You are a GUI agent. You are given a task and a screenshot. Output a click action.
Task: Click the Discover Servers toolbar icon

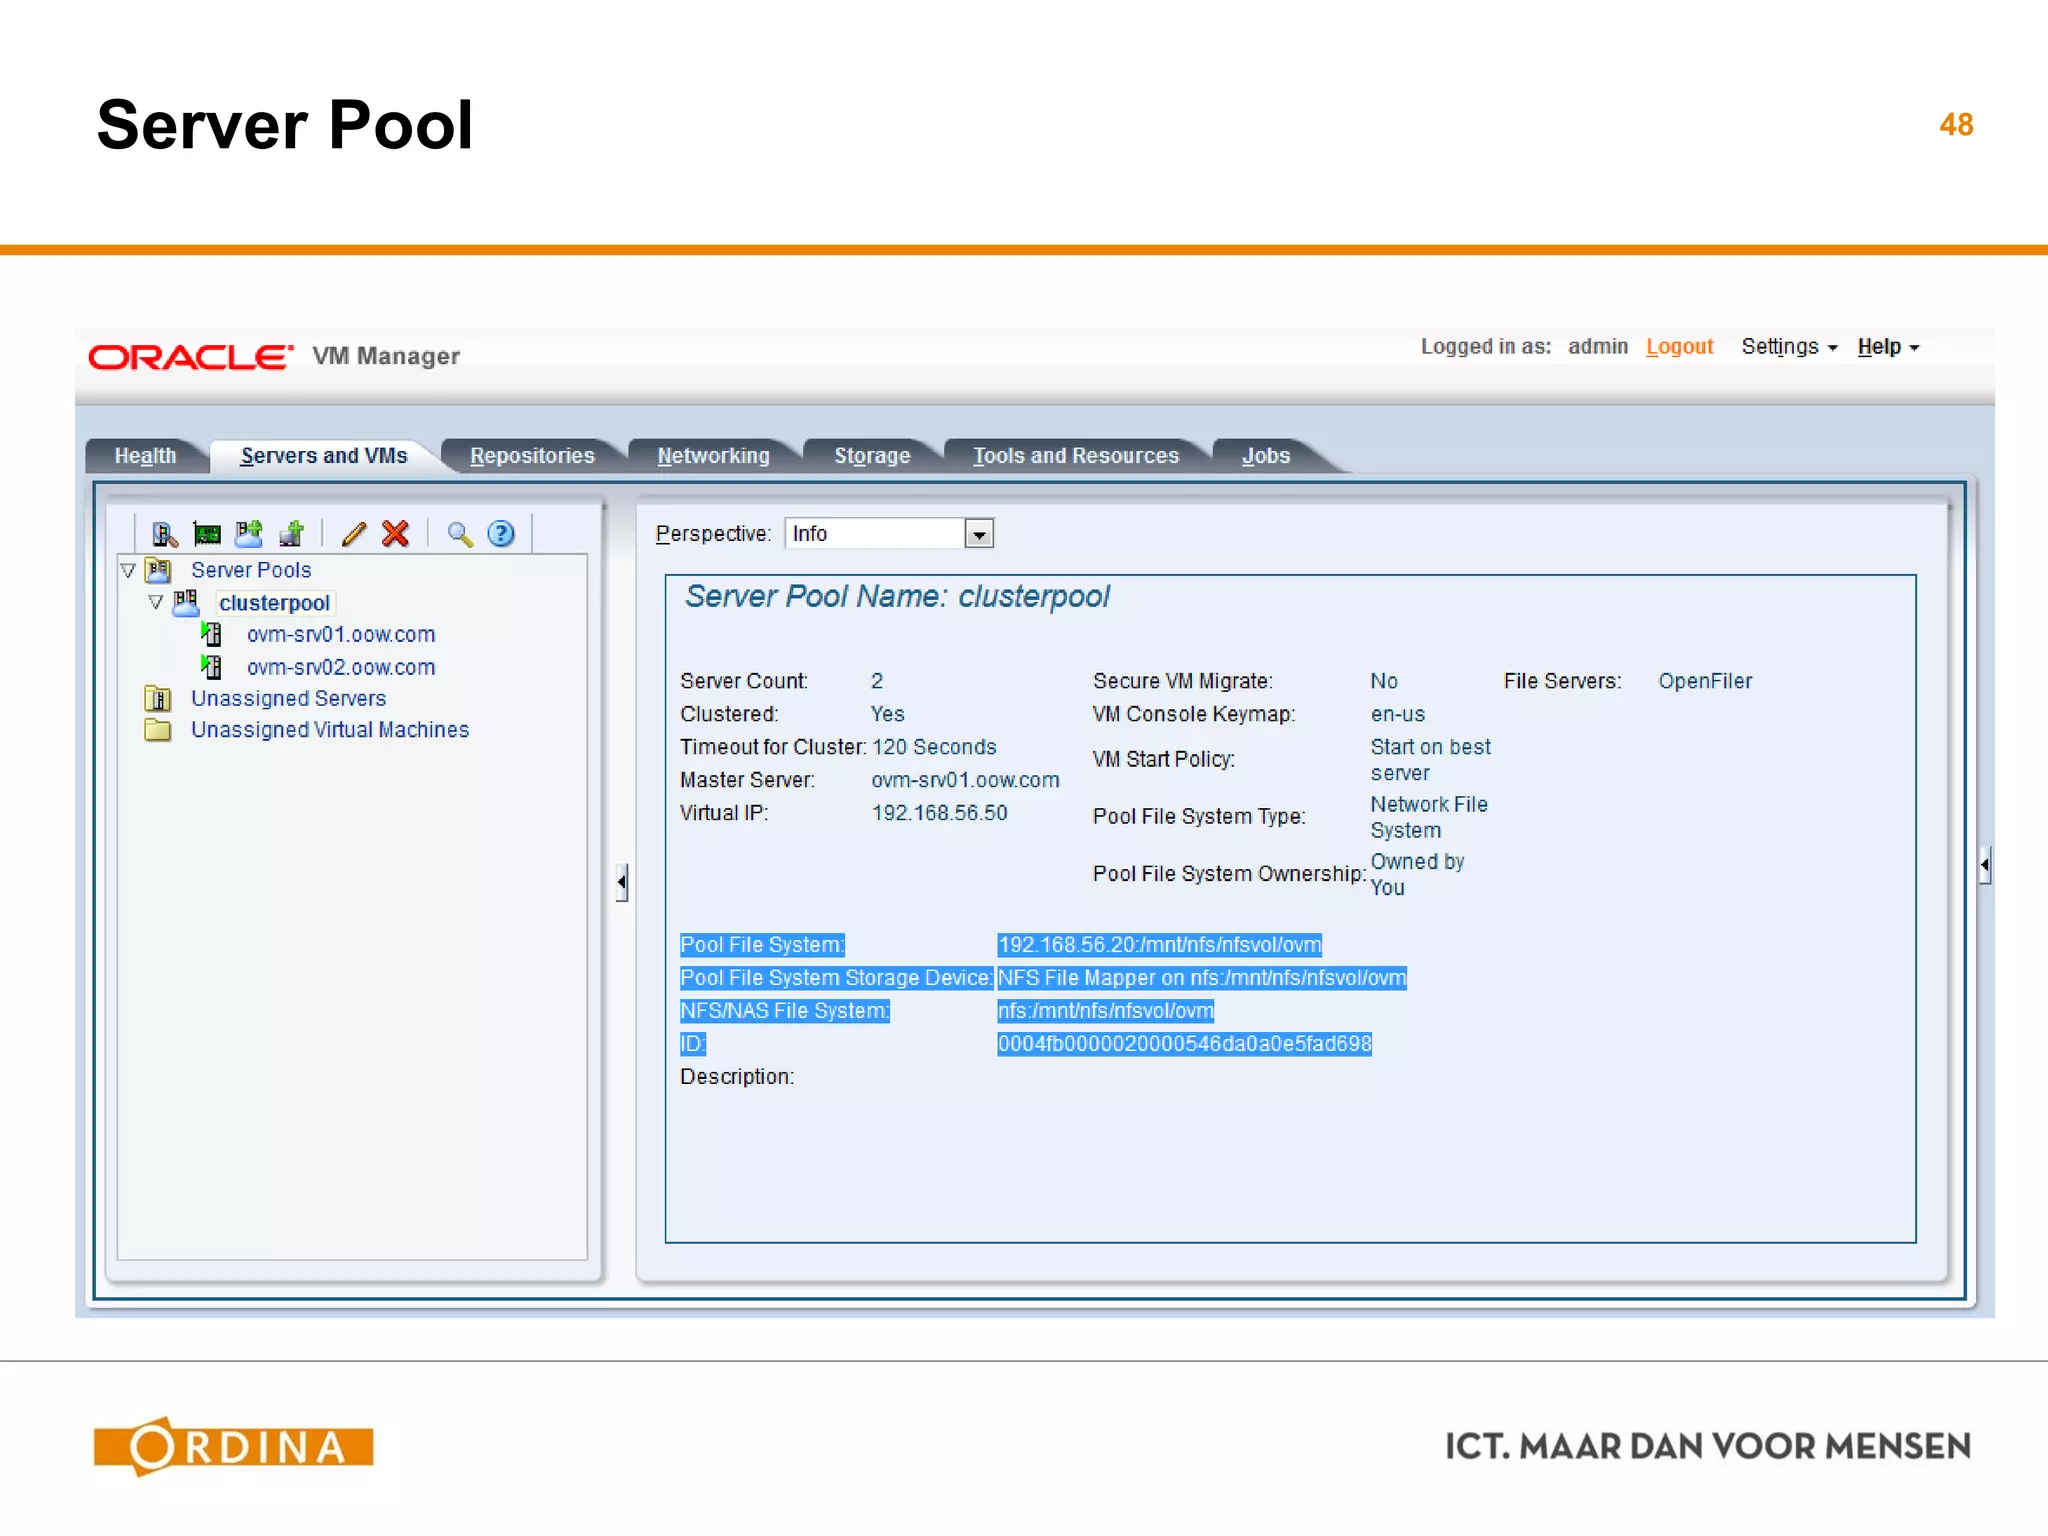pyautogui.click(x=165, y=534)
